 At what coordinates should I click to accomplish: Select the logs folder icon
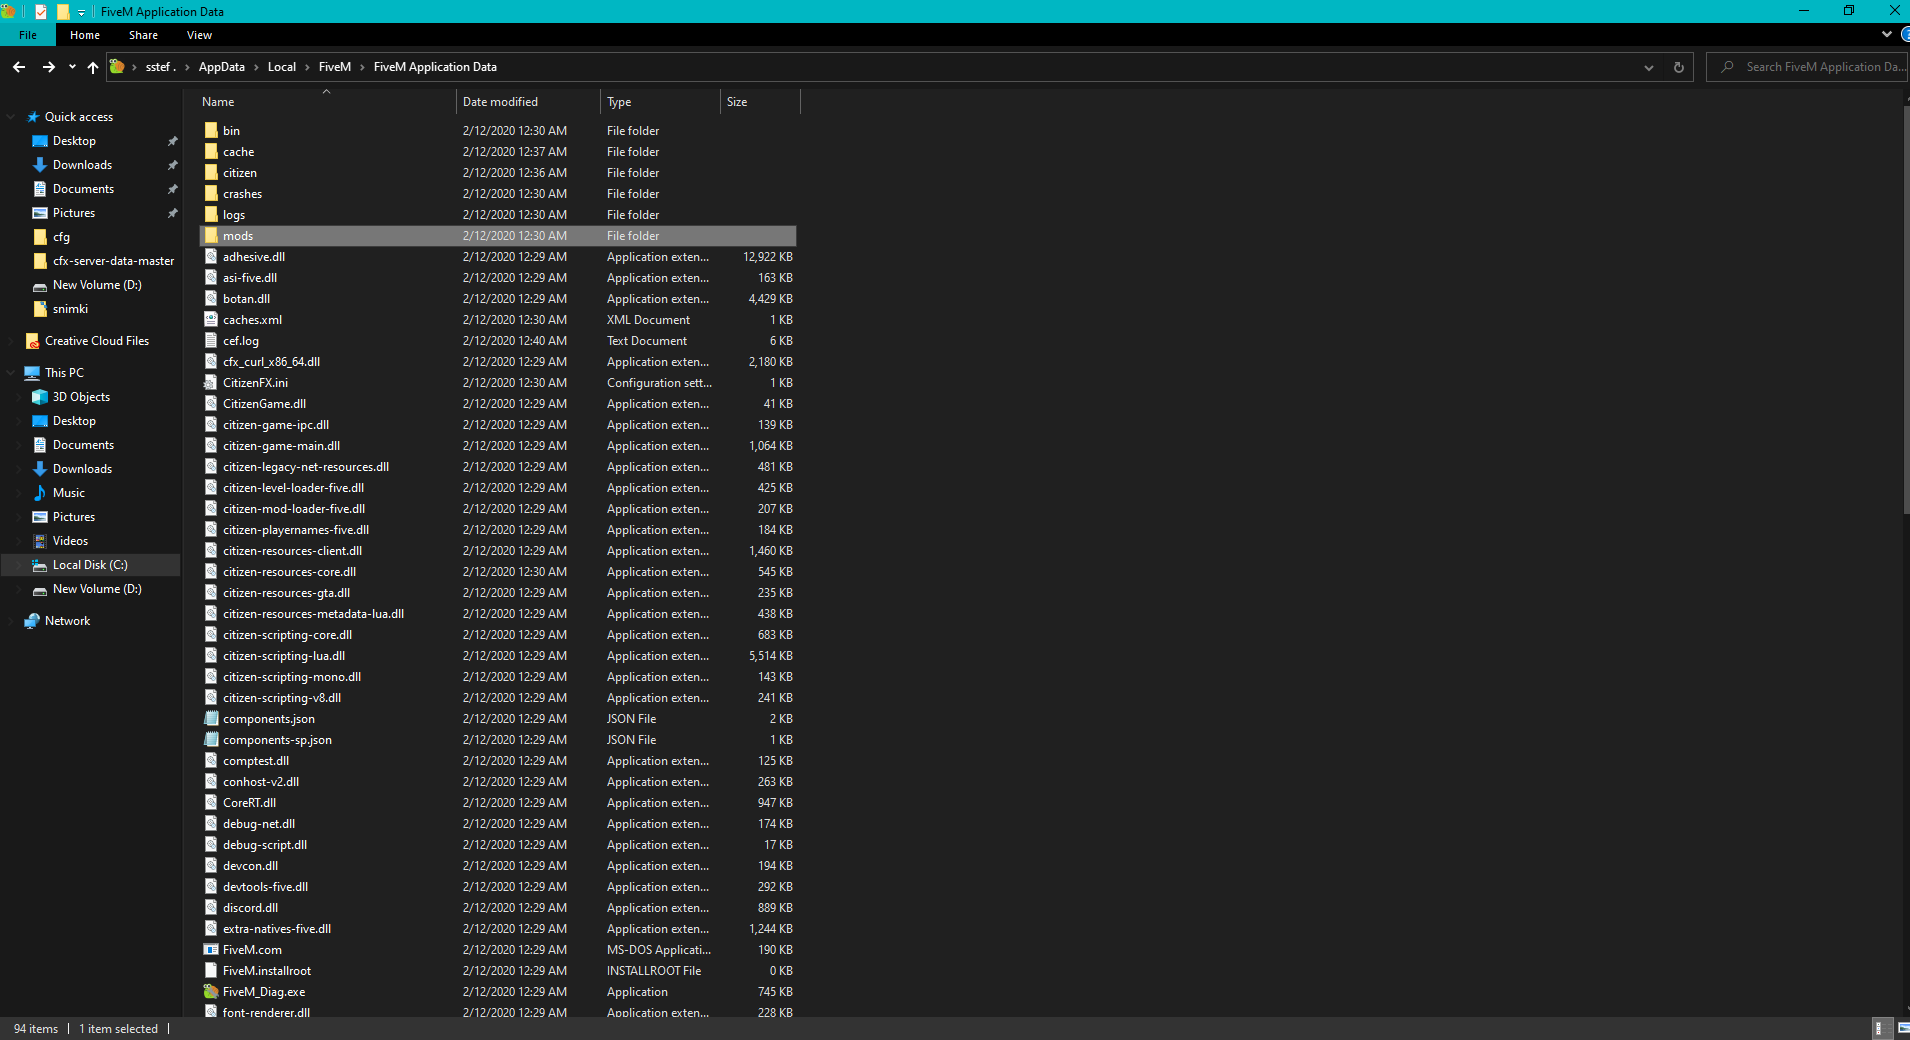(x=211, y=215)
